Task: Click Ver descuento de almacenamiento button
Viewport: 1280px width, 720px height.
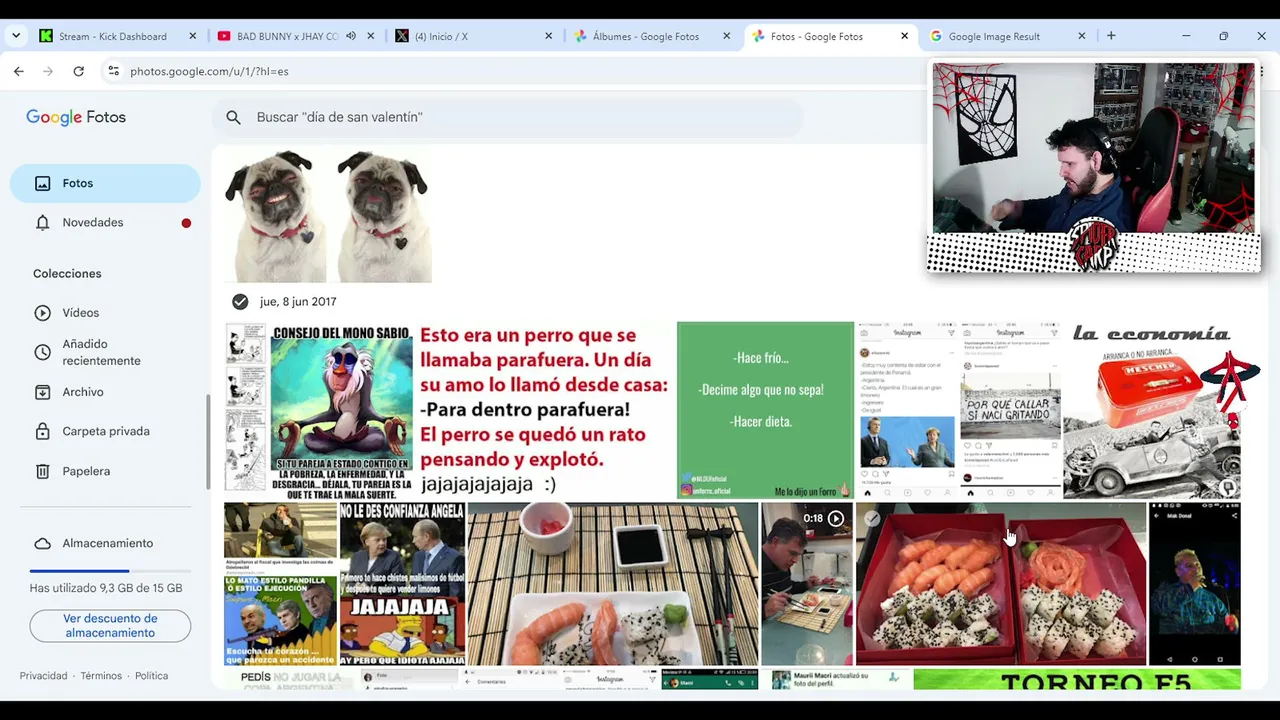Action: point(110,626)
